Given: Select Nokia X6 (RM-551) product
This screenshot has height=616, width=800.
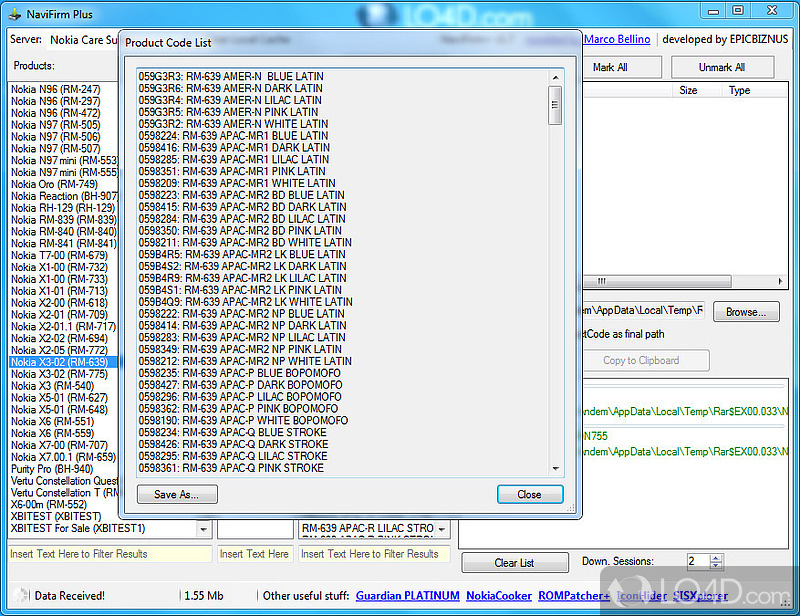Looking at the screenshot, I should 53,422.
